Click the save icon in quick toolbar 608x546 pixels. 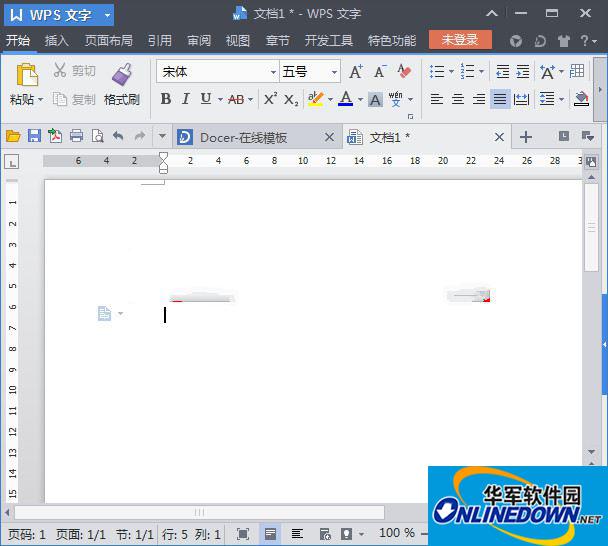point(34,136)
